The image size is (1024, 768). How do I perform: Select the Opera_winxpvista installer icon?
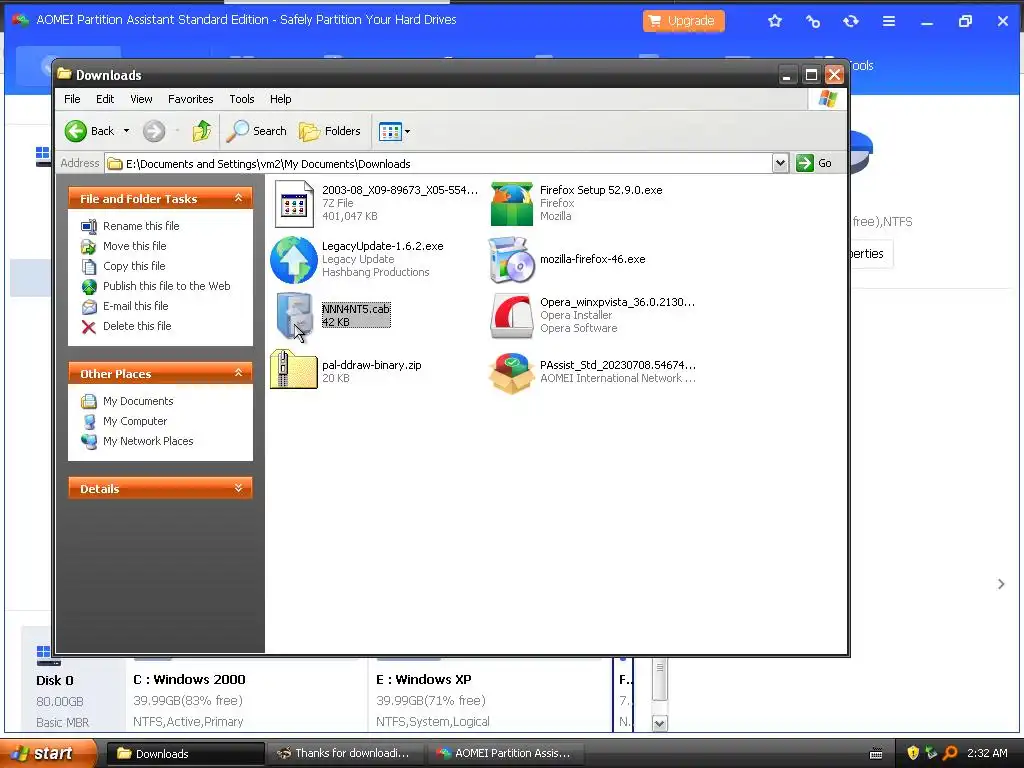(x=511, y=315)
